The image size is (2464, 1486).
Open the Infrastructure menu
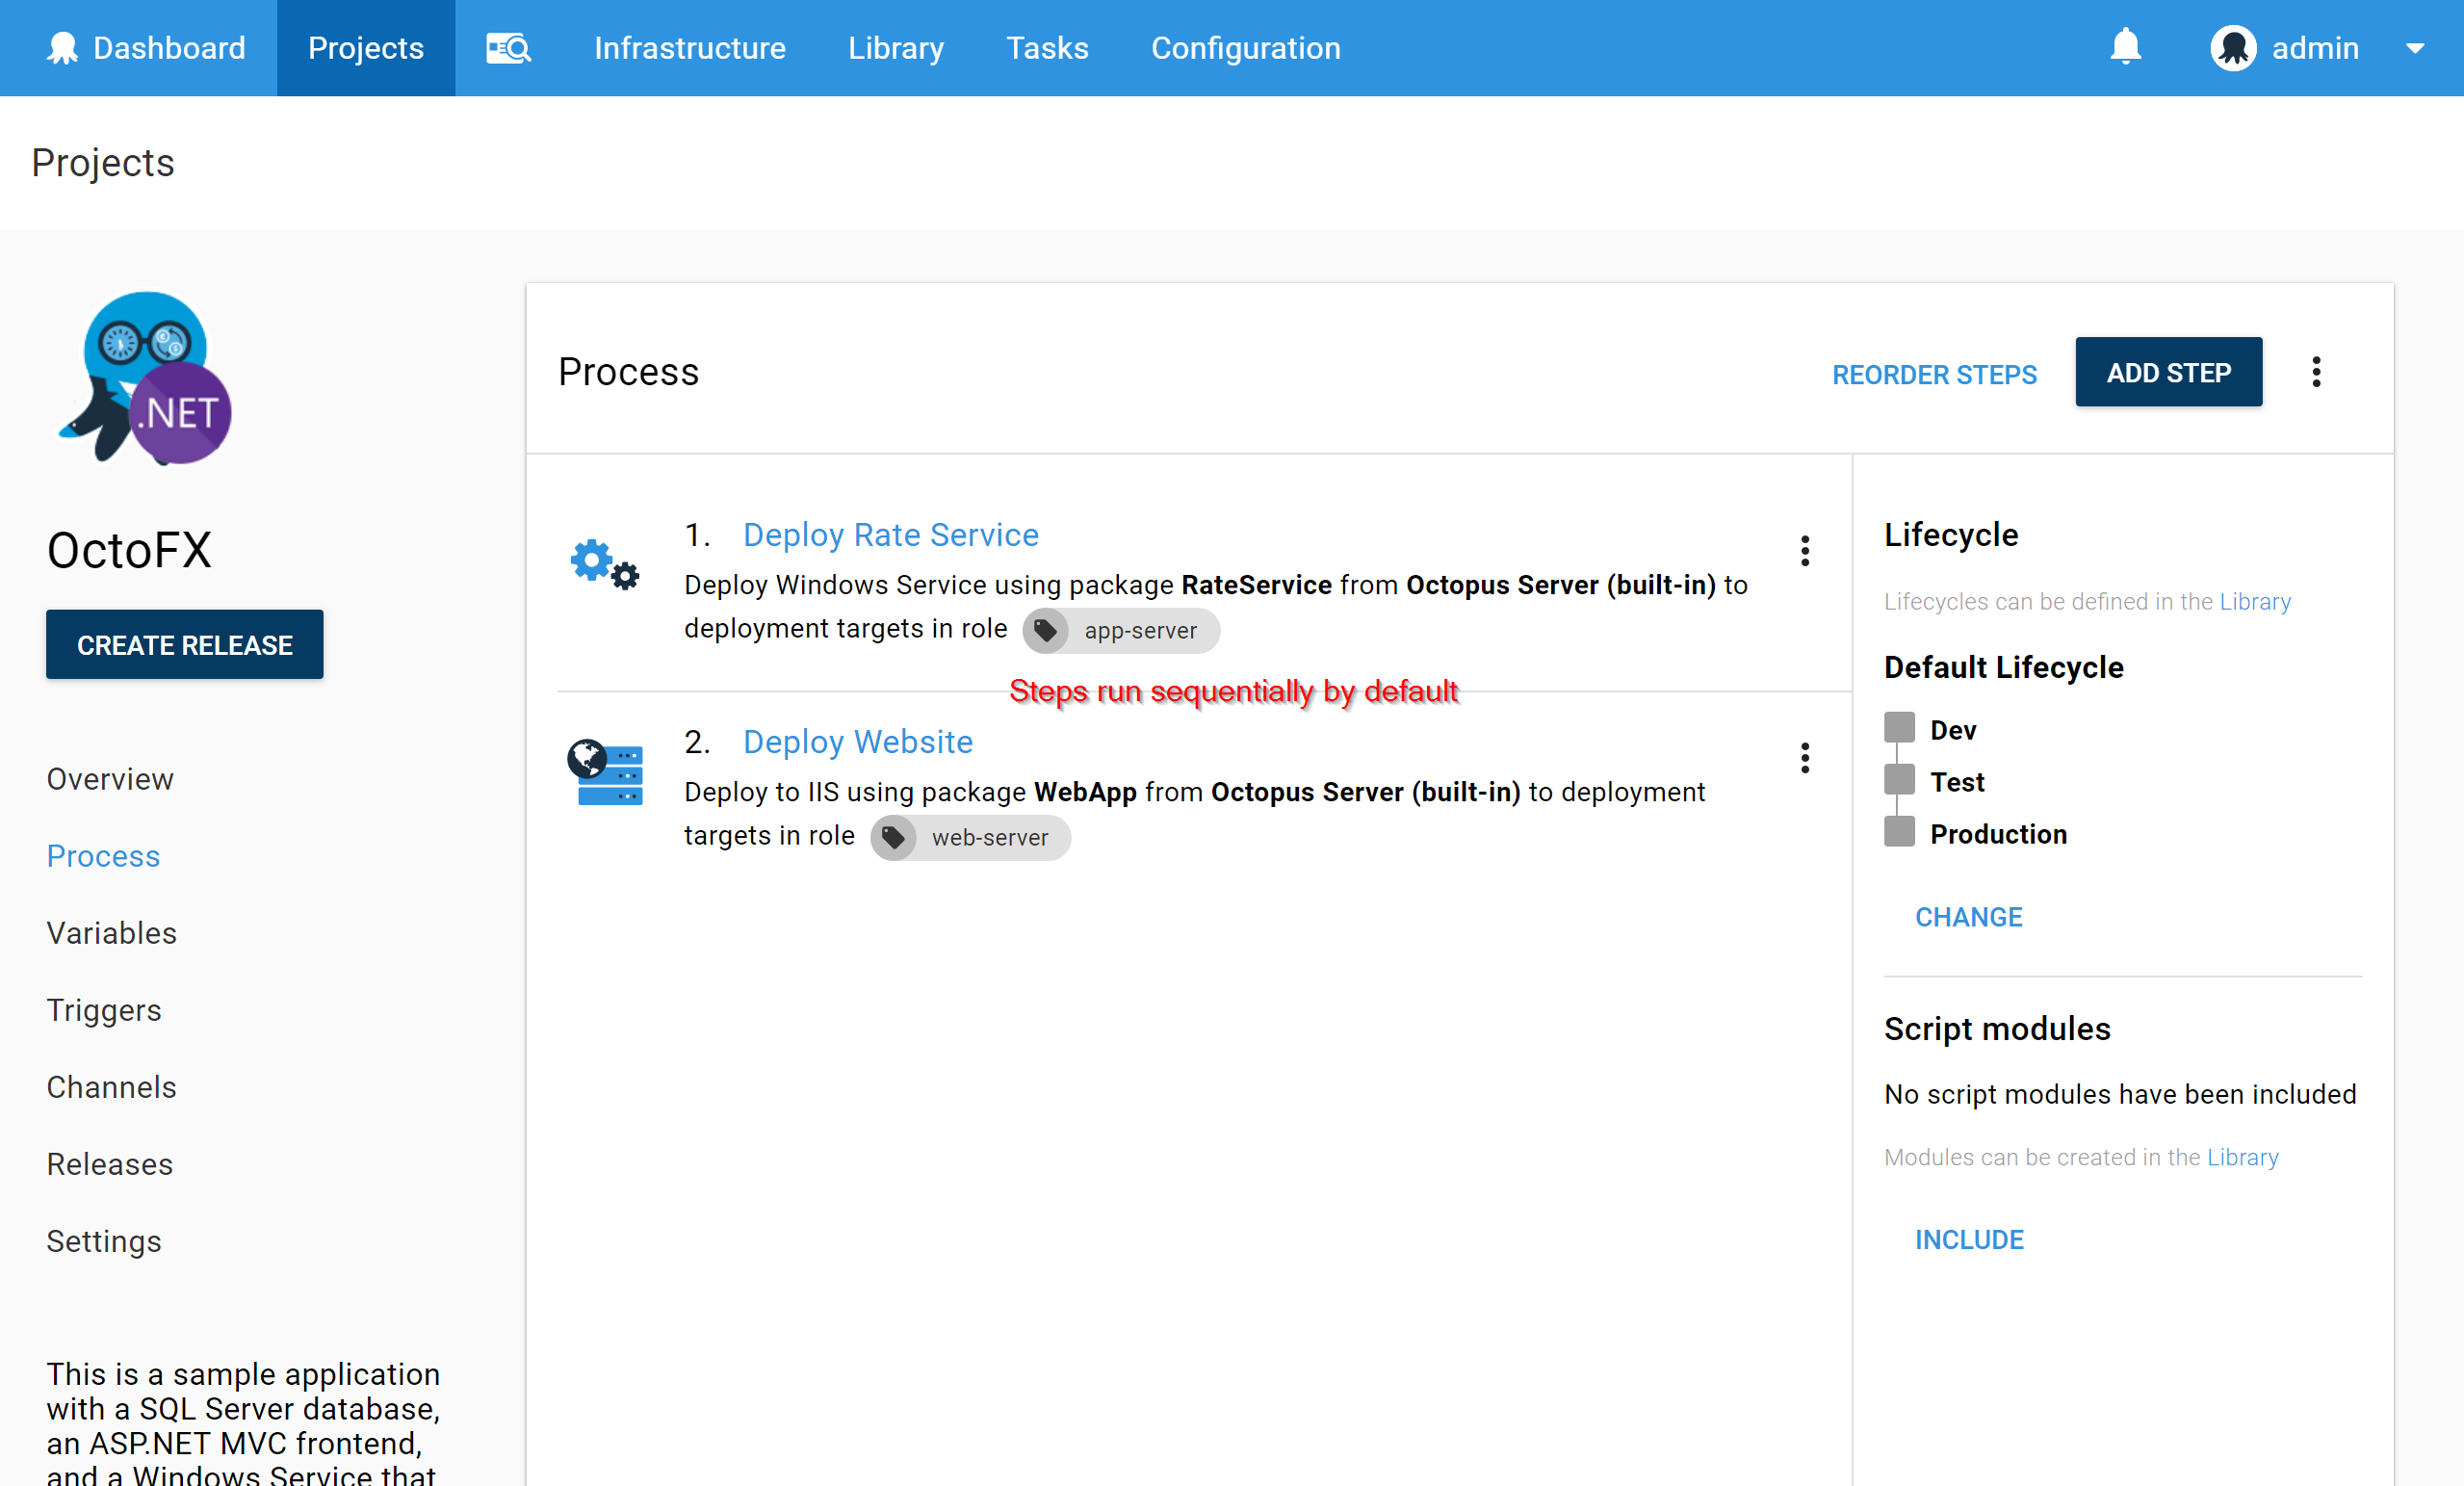(x=690, y=48)
